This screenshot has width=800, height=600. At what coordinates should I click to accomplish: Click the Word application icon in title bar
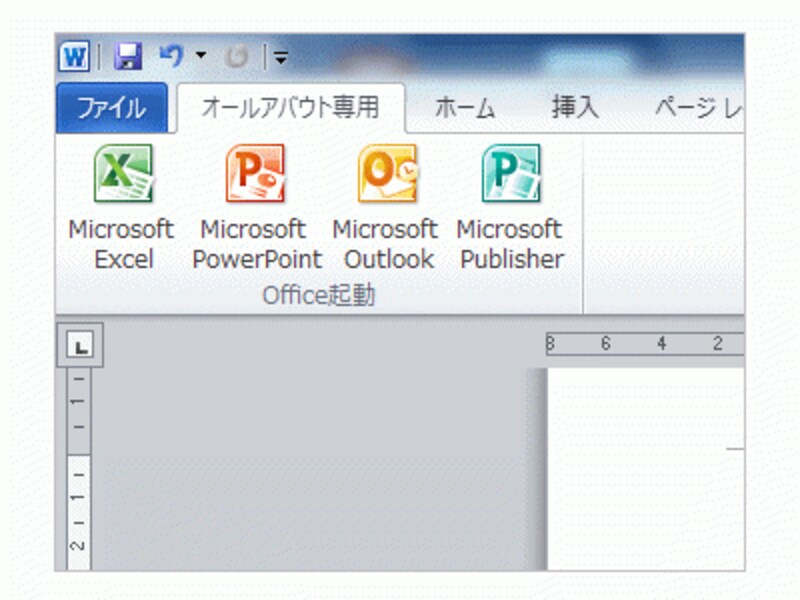pyautogui.click(x=74, y=56)
